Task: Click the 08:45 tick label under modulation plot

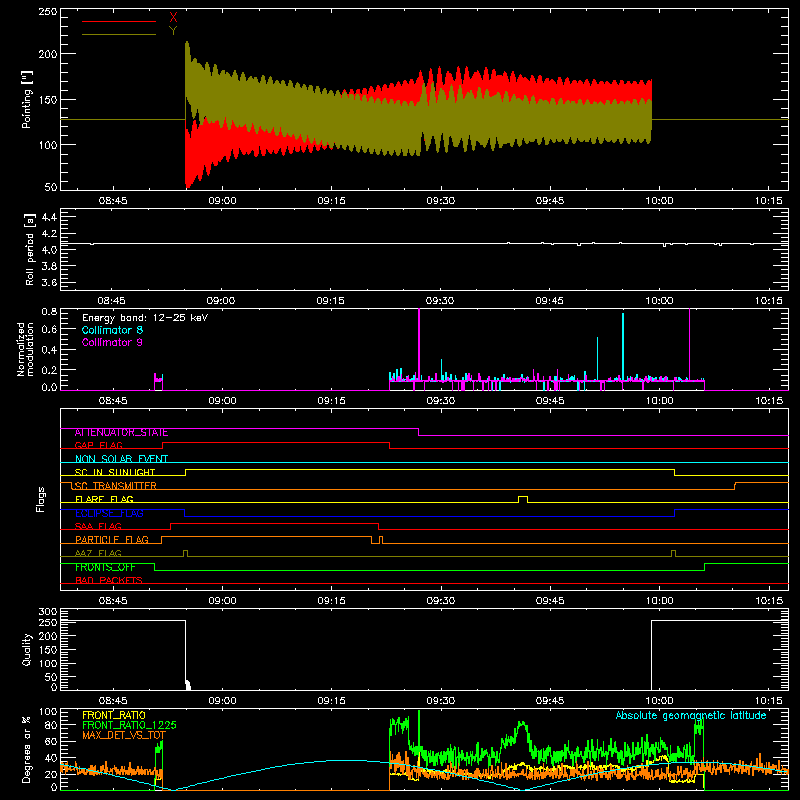Action: point(113,401)
